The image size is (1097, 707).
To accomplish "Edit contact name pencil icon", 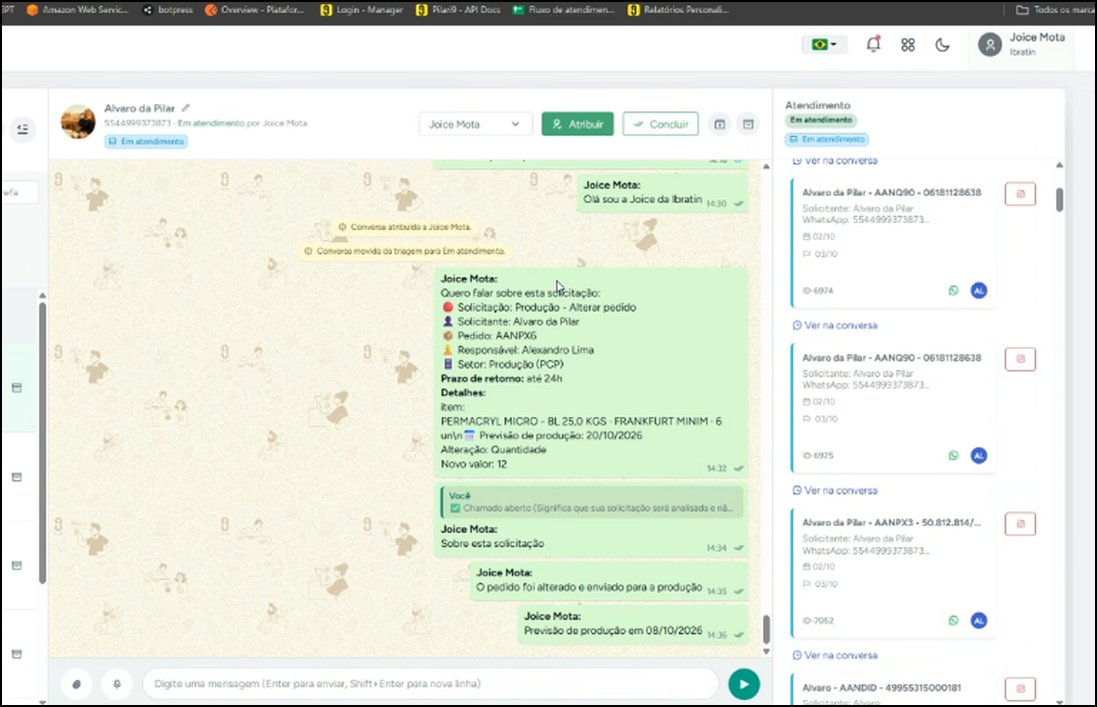I will click(x=185, y=108).
